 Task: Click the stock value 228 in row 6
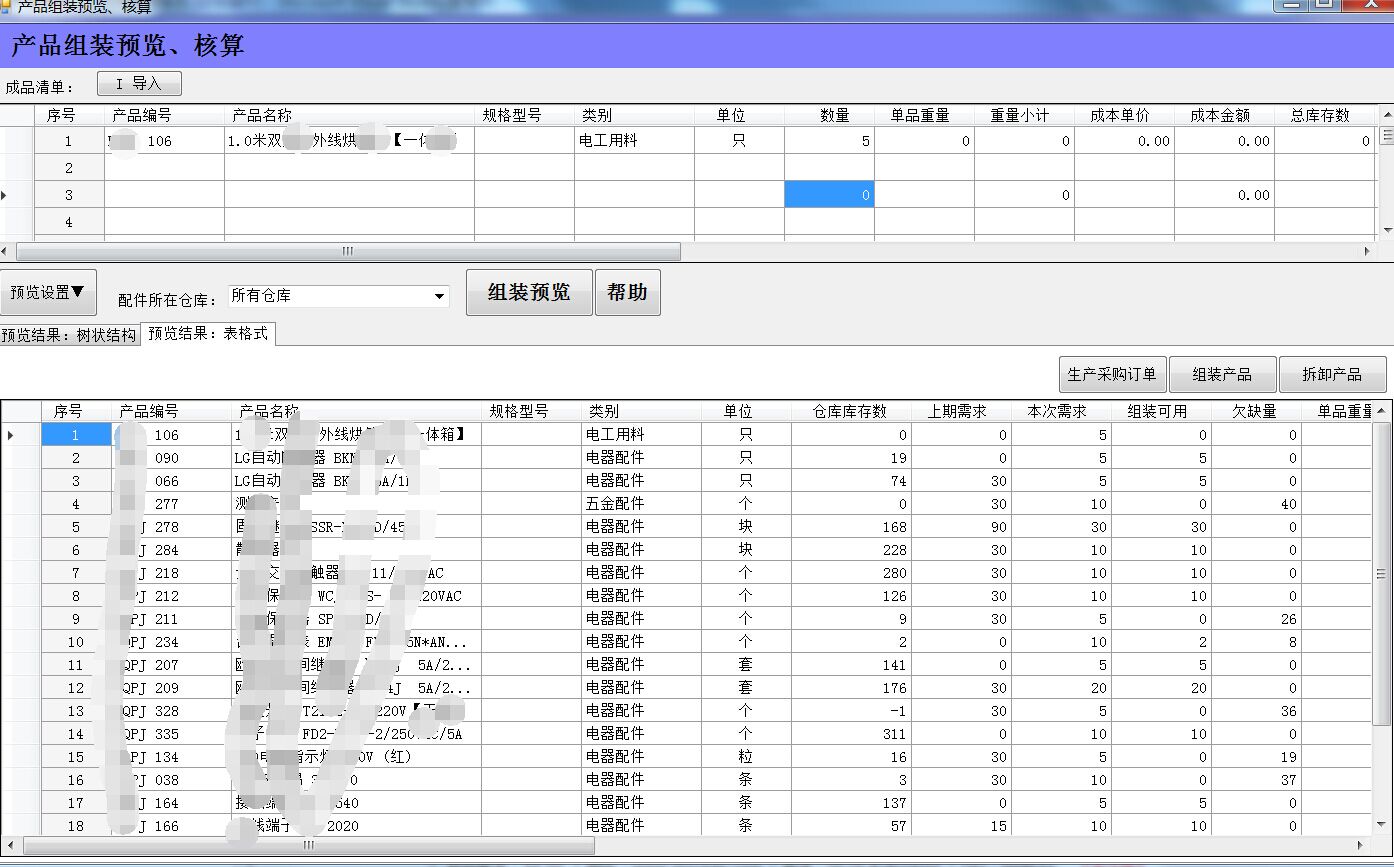(851, 550)
